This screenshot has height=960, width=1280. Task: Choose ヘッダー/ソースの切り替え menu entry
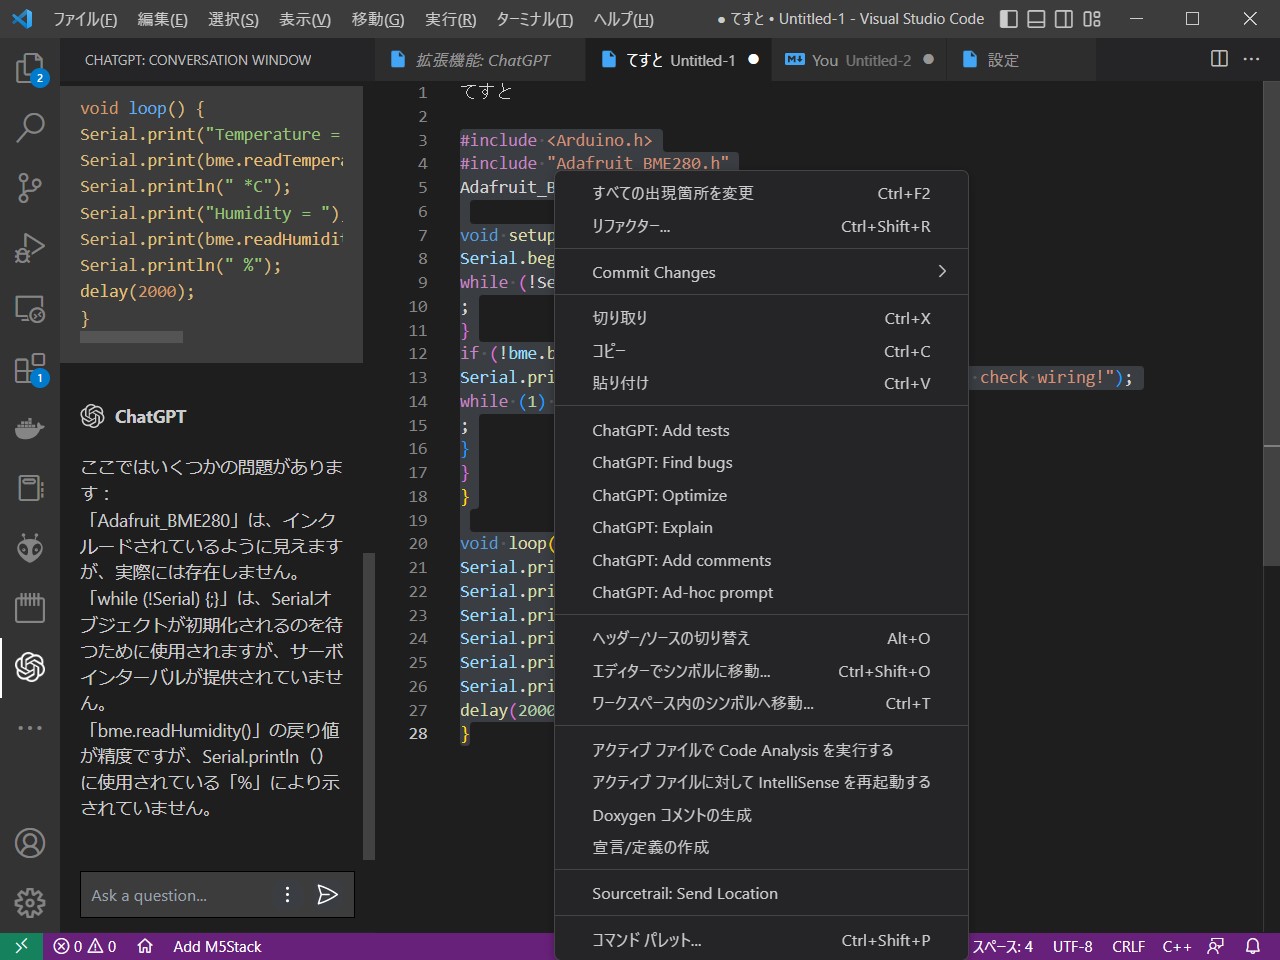(762, 638)
